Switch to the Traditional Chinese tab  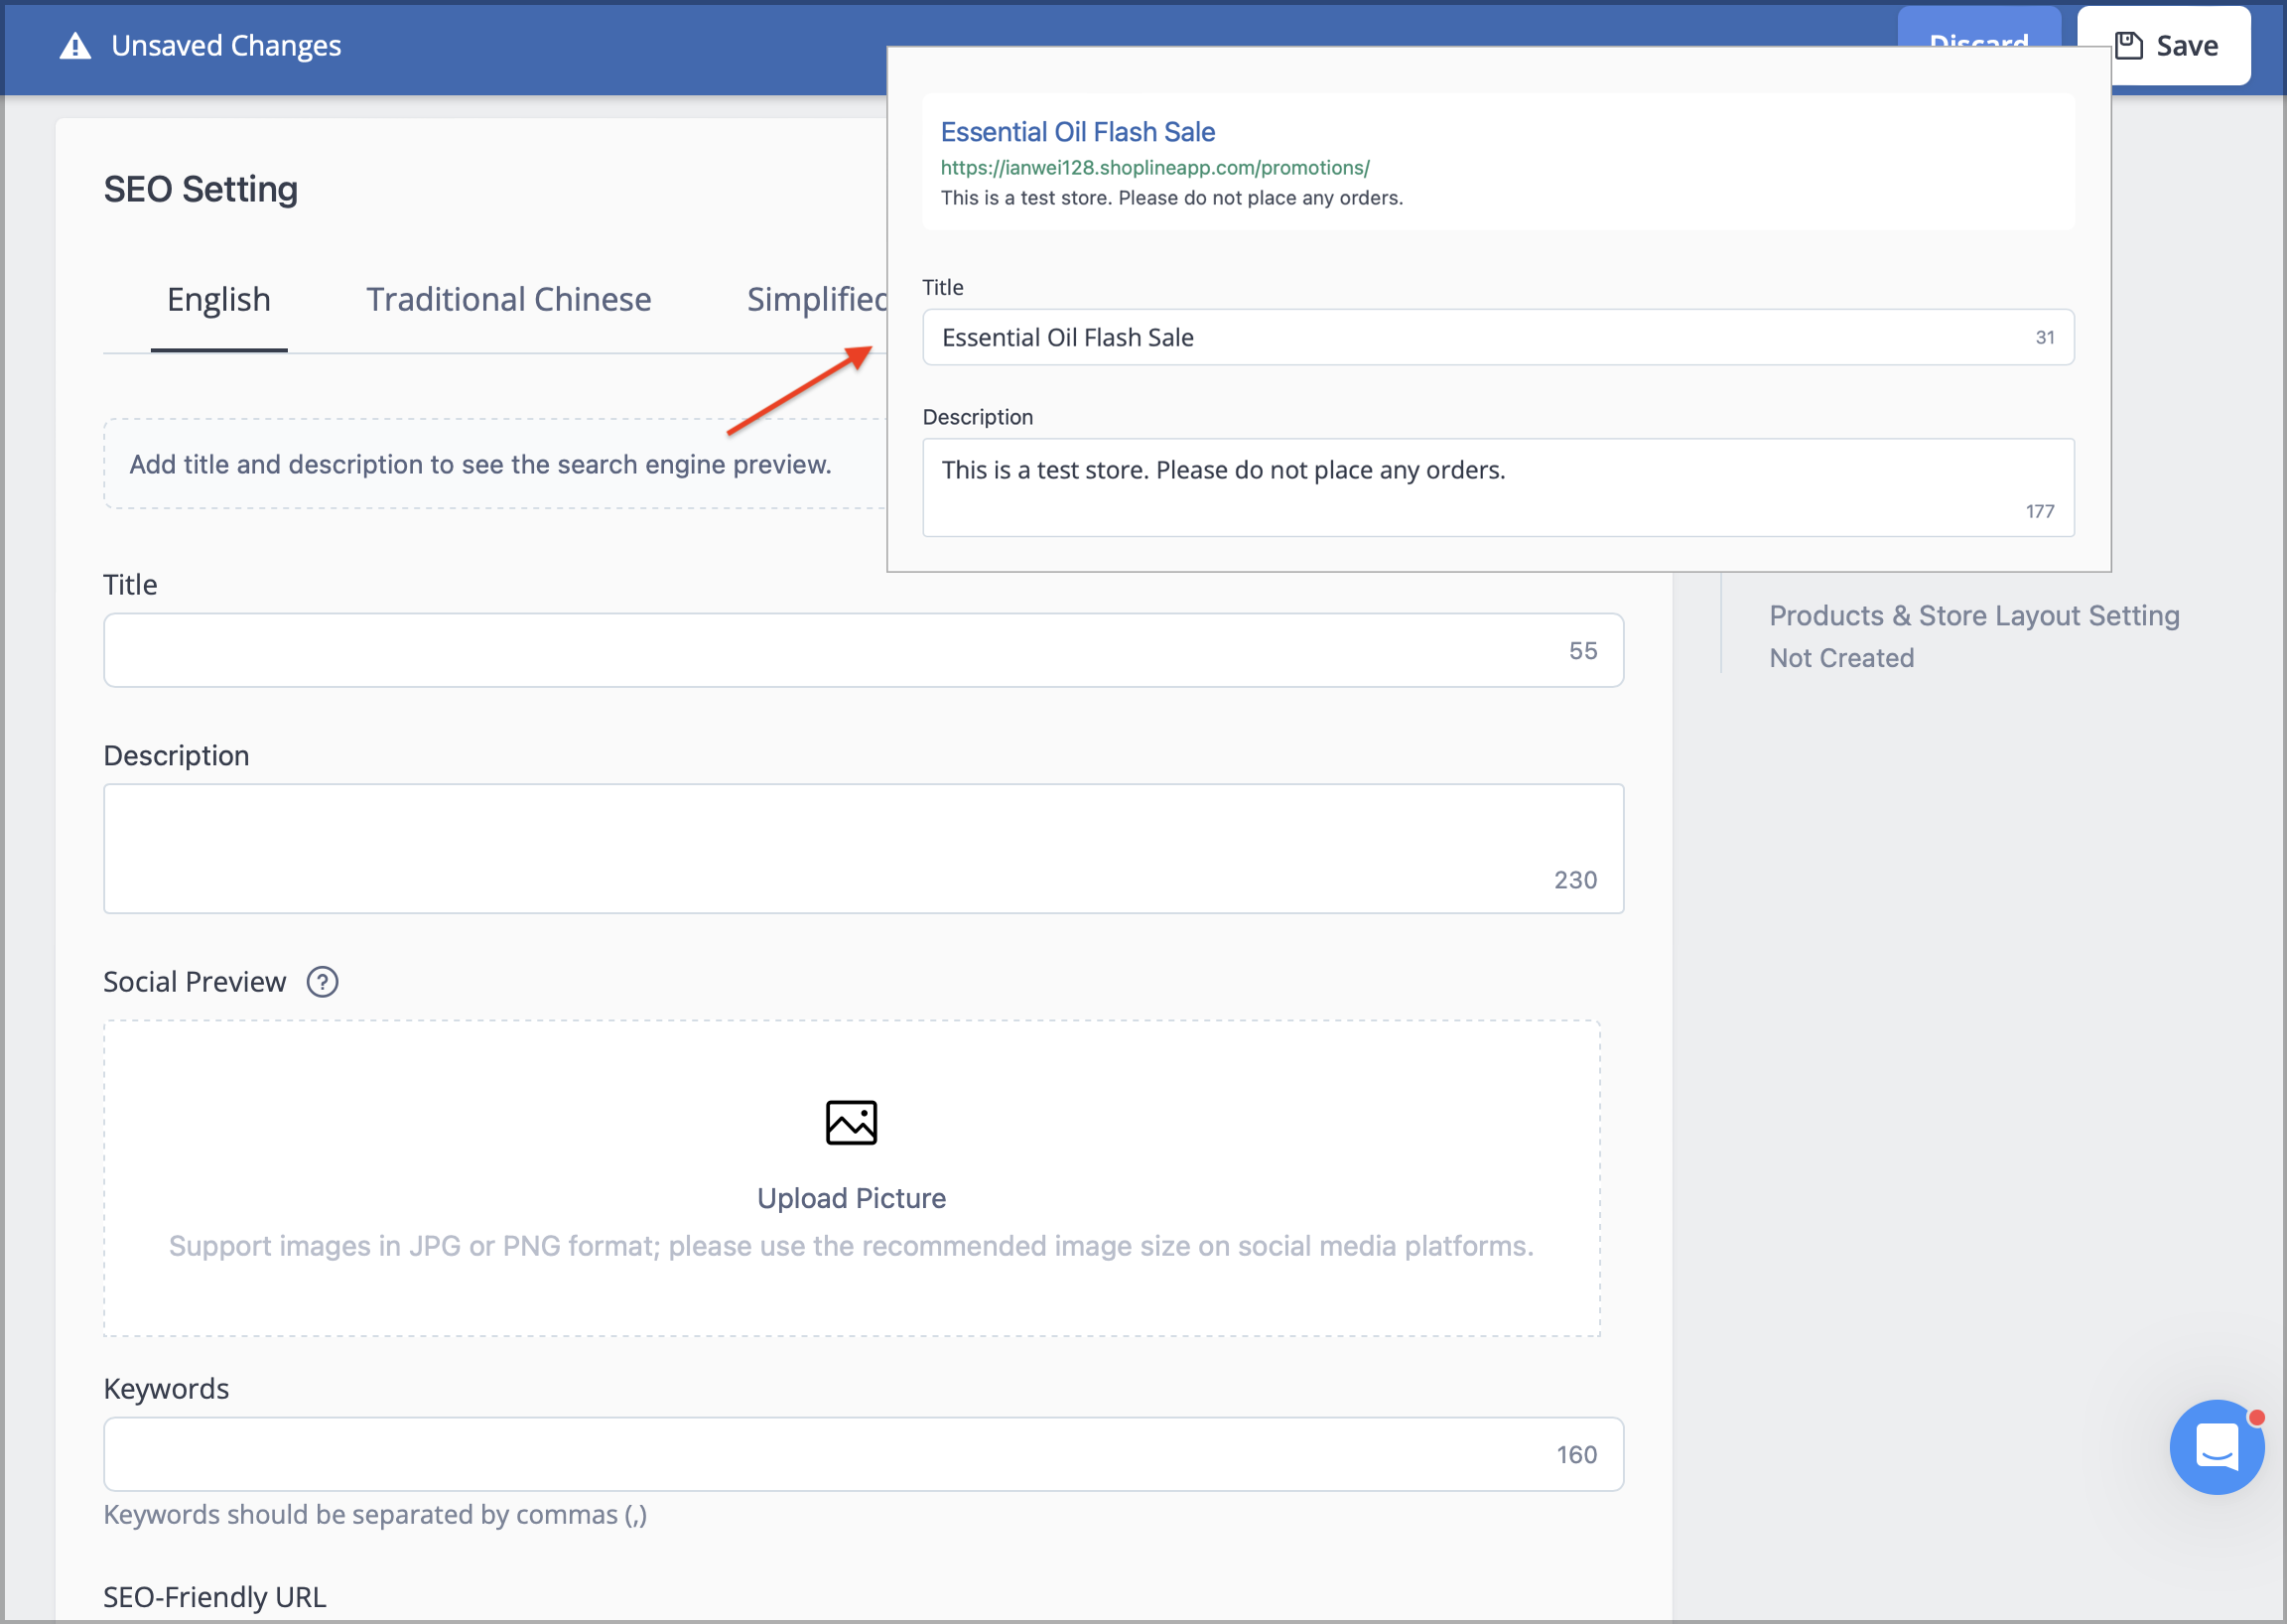point(508,298)
